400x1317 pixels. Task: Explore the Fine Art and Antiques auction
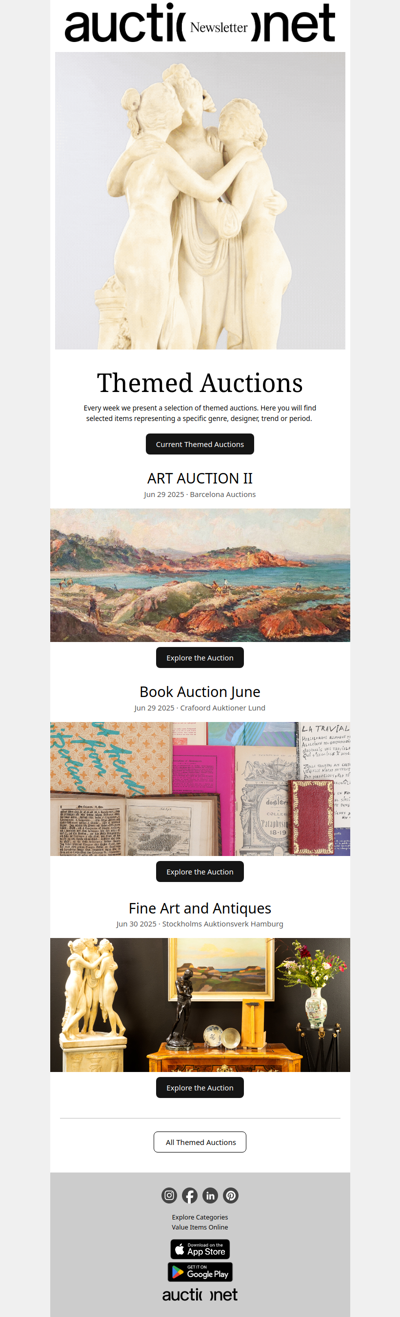coord(200,1088)
